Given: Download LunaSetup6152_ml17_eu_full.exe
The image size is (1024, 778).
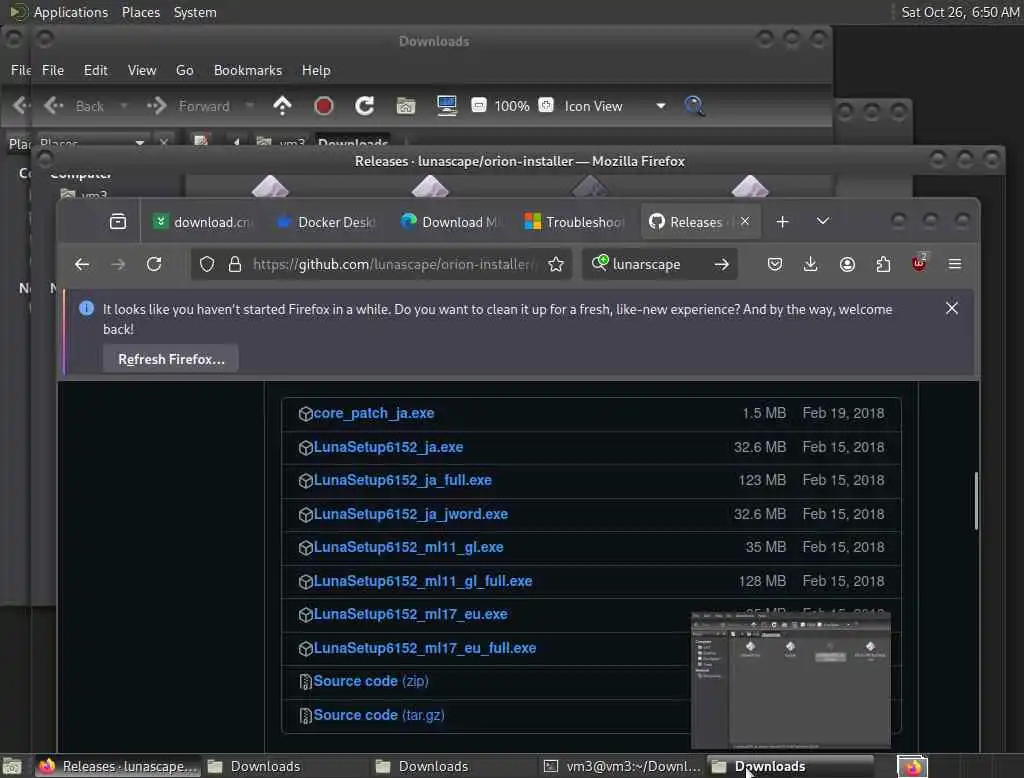Looking at the screenshot, I should pos(424,648).
